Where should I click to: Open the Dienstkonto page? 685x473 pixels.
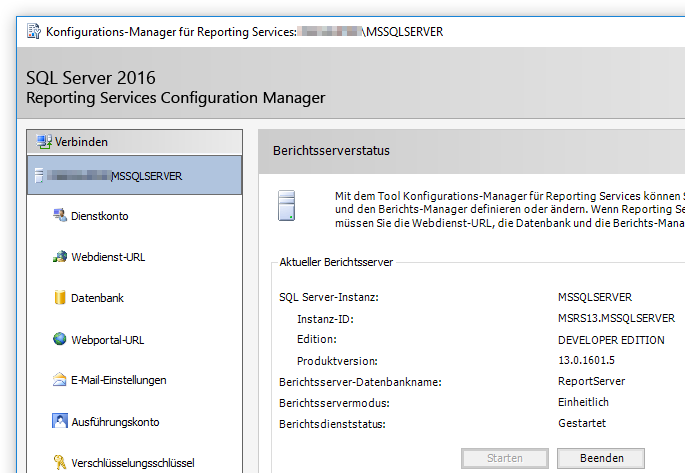(100, 216)
